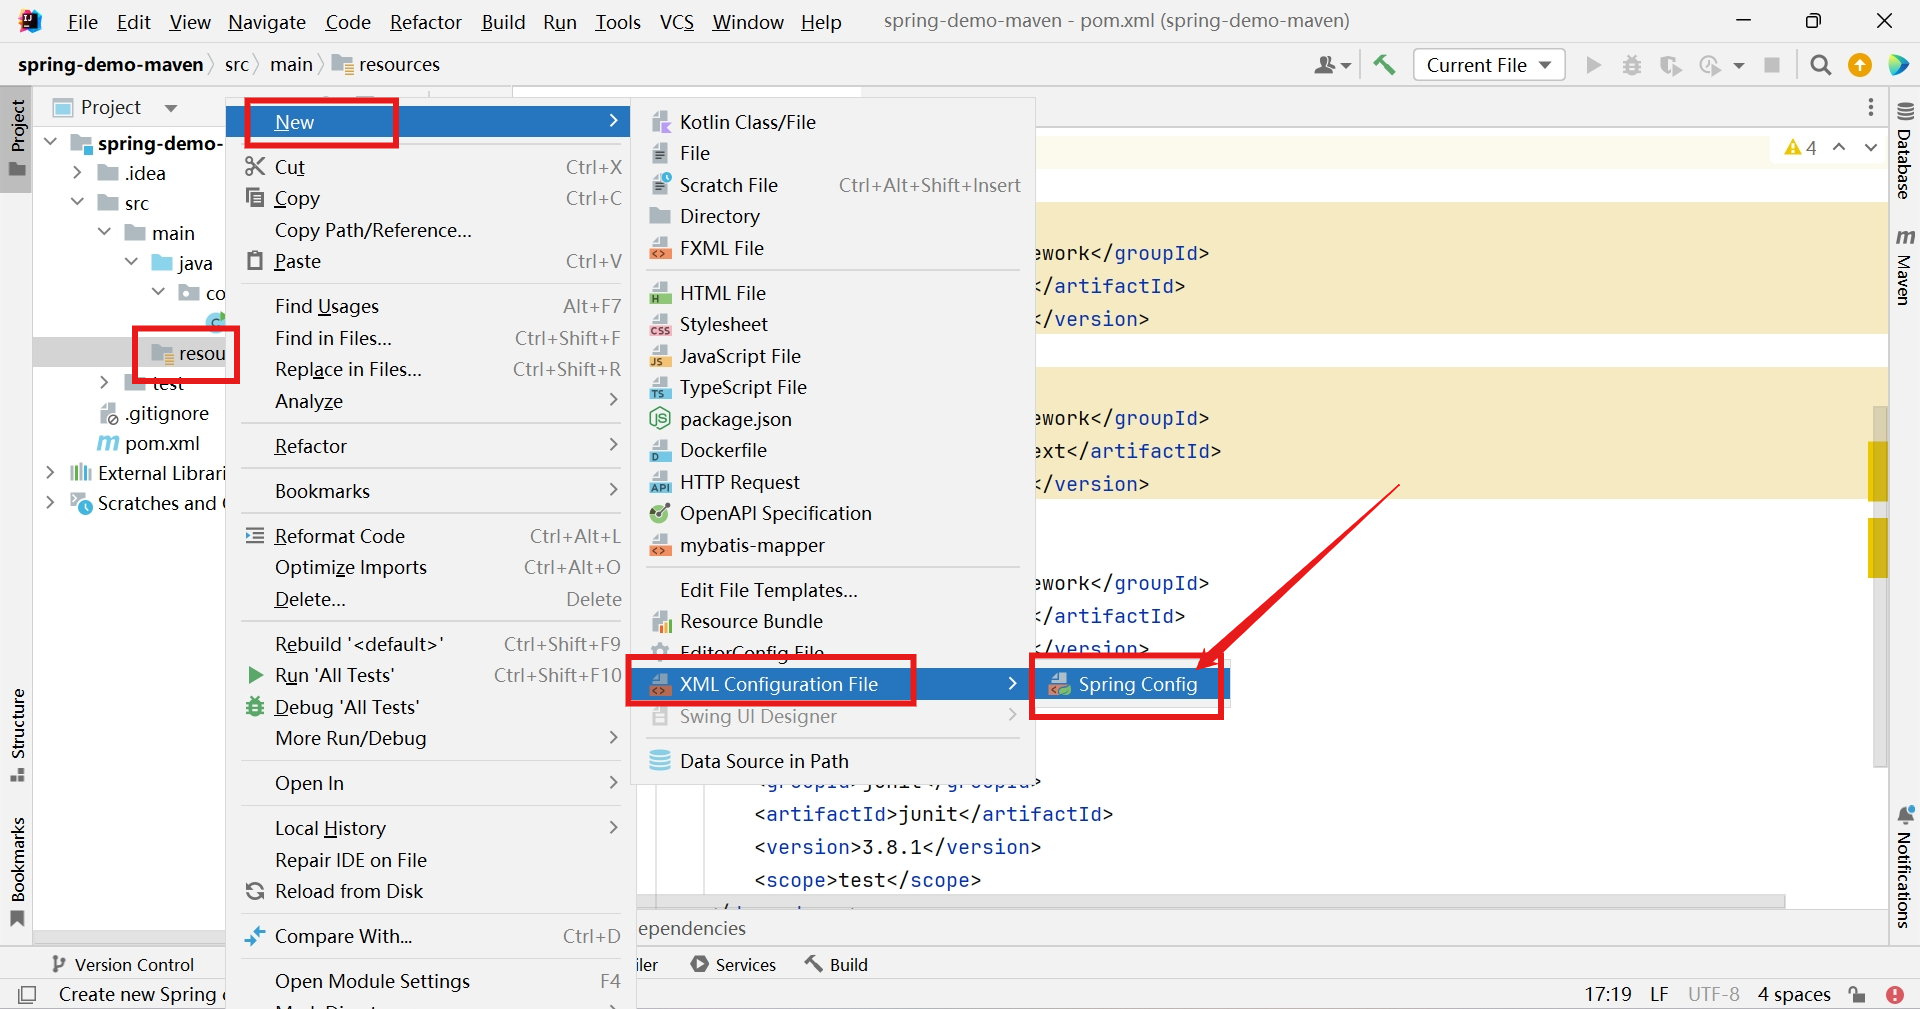Viewport: 1920px width, 1009px height.
Task: Choose Resource Bundle from New menu
Action: tap(832, 621)
